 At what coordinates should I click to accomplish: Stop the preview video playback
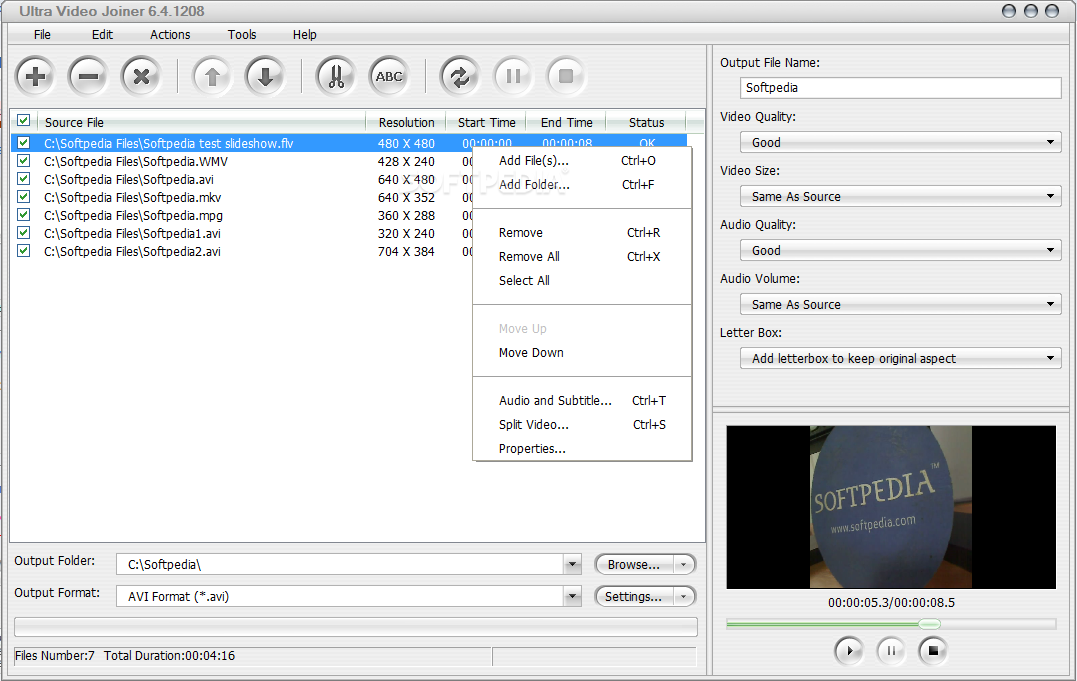pyautogui.click(x=933, y=650)
